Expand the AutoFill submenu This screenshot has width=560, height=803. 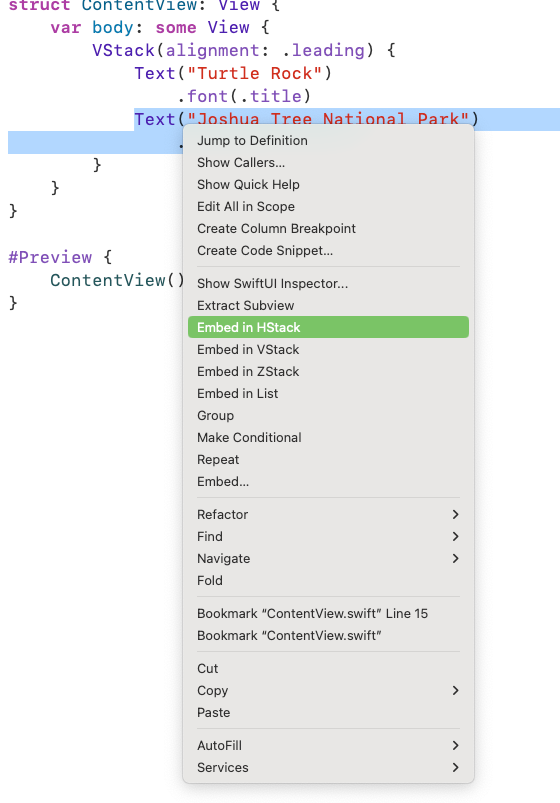tap(328, 745)
